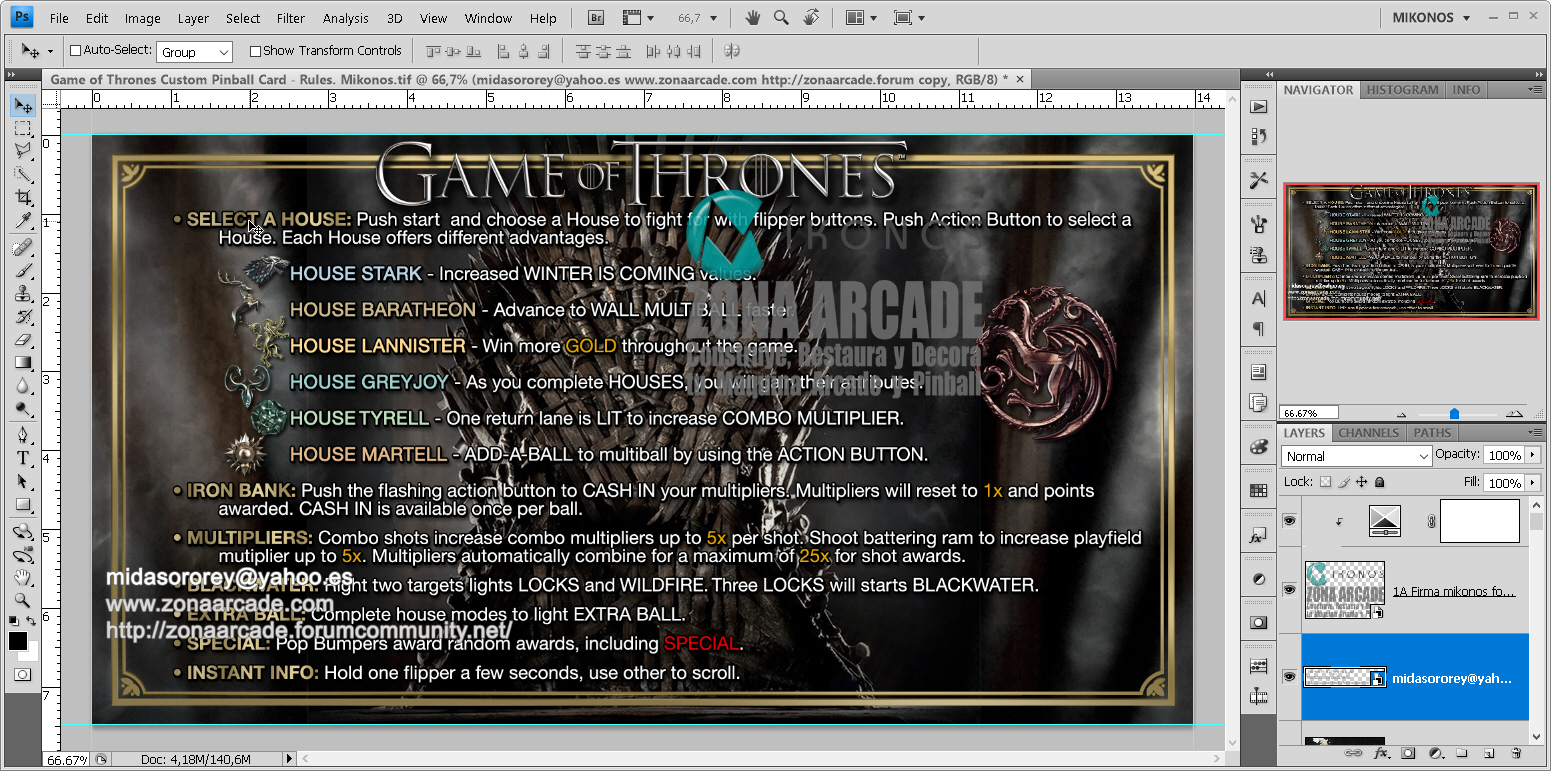Click the Delete layer trash icon

pyautogui.click(x=1516, y=752)
